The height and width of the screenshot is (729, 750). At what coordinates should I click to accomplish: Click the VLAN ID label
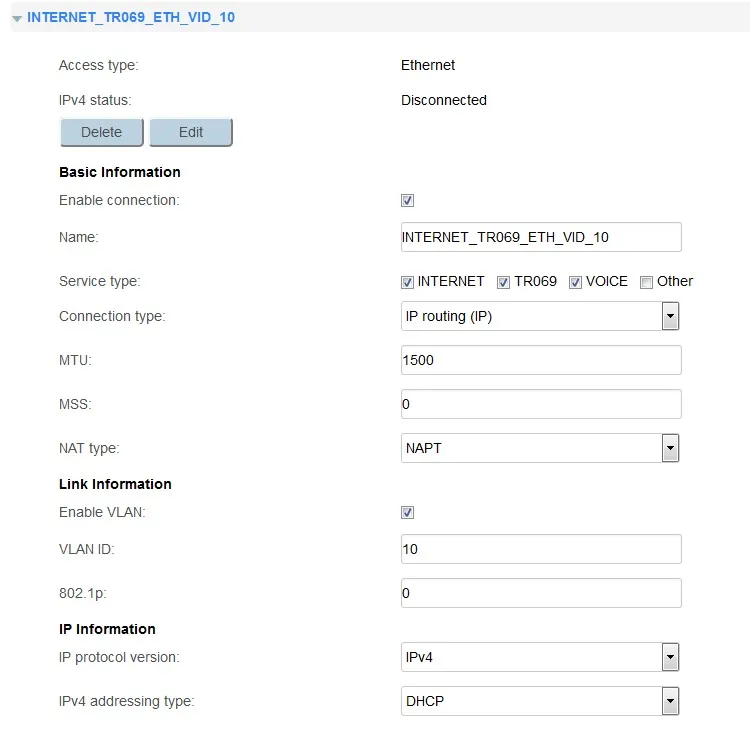[x=87, y=549]
